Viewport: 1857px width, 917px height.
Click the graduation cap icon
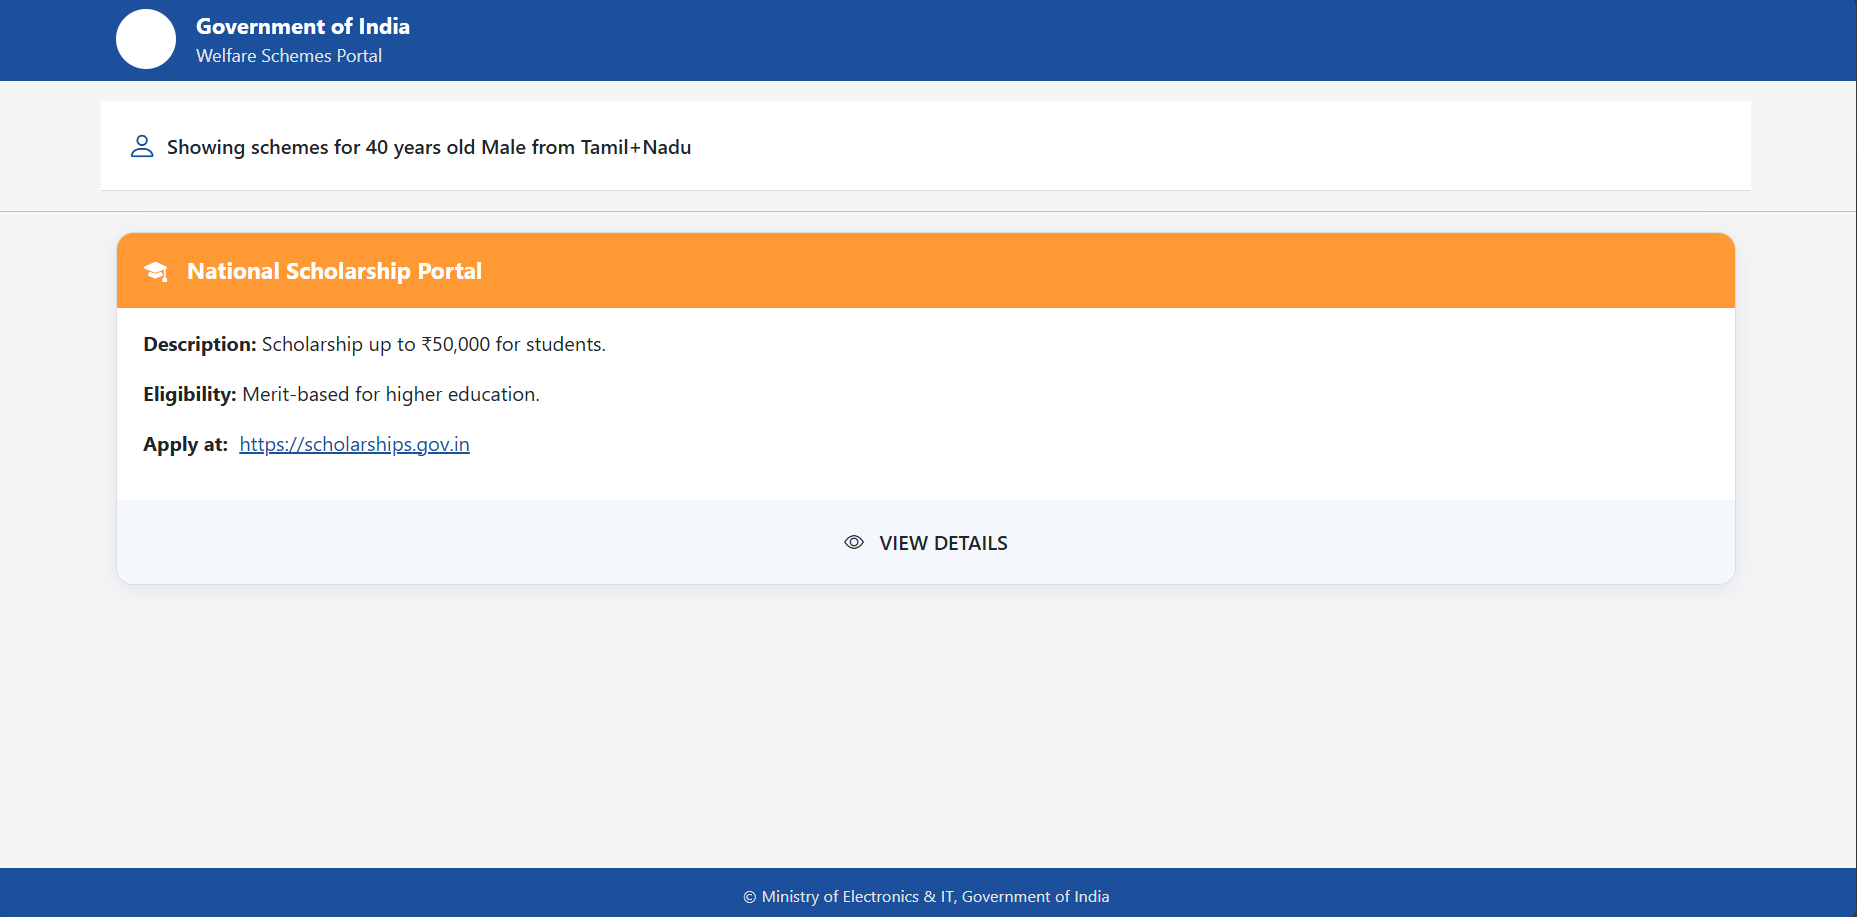point(156,271)
